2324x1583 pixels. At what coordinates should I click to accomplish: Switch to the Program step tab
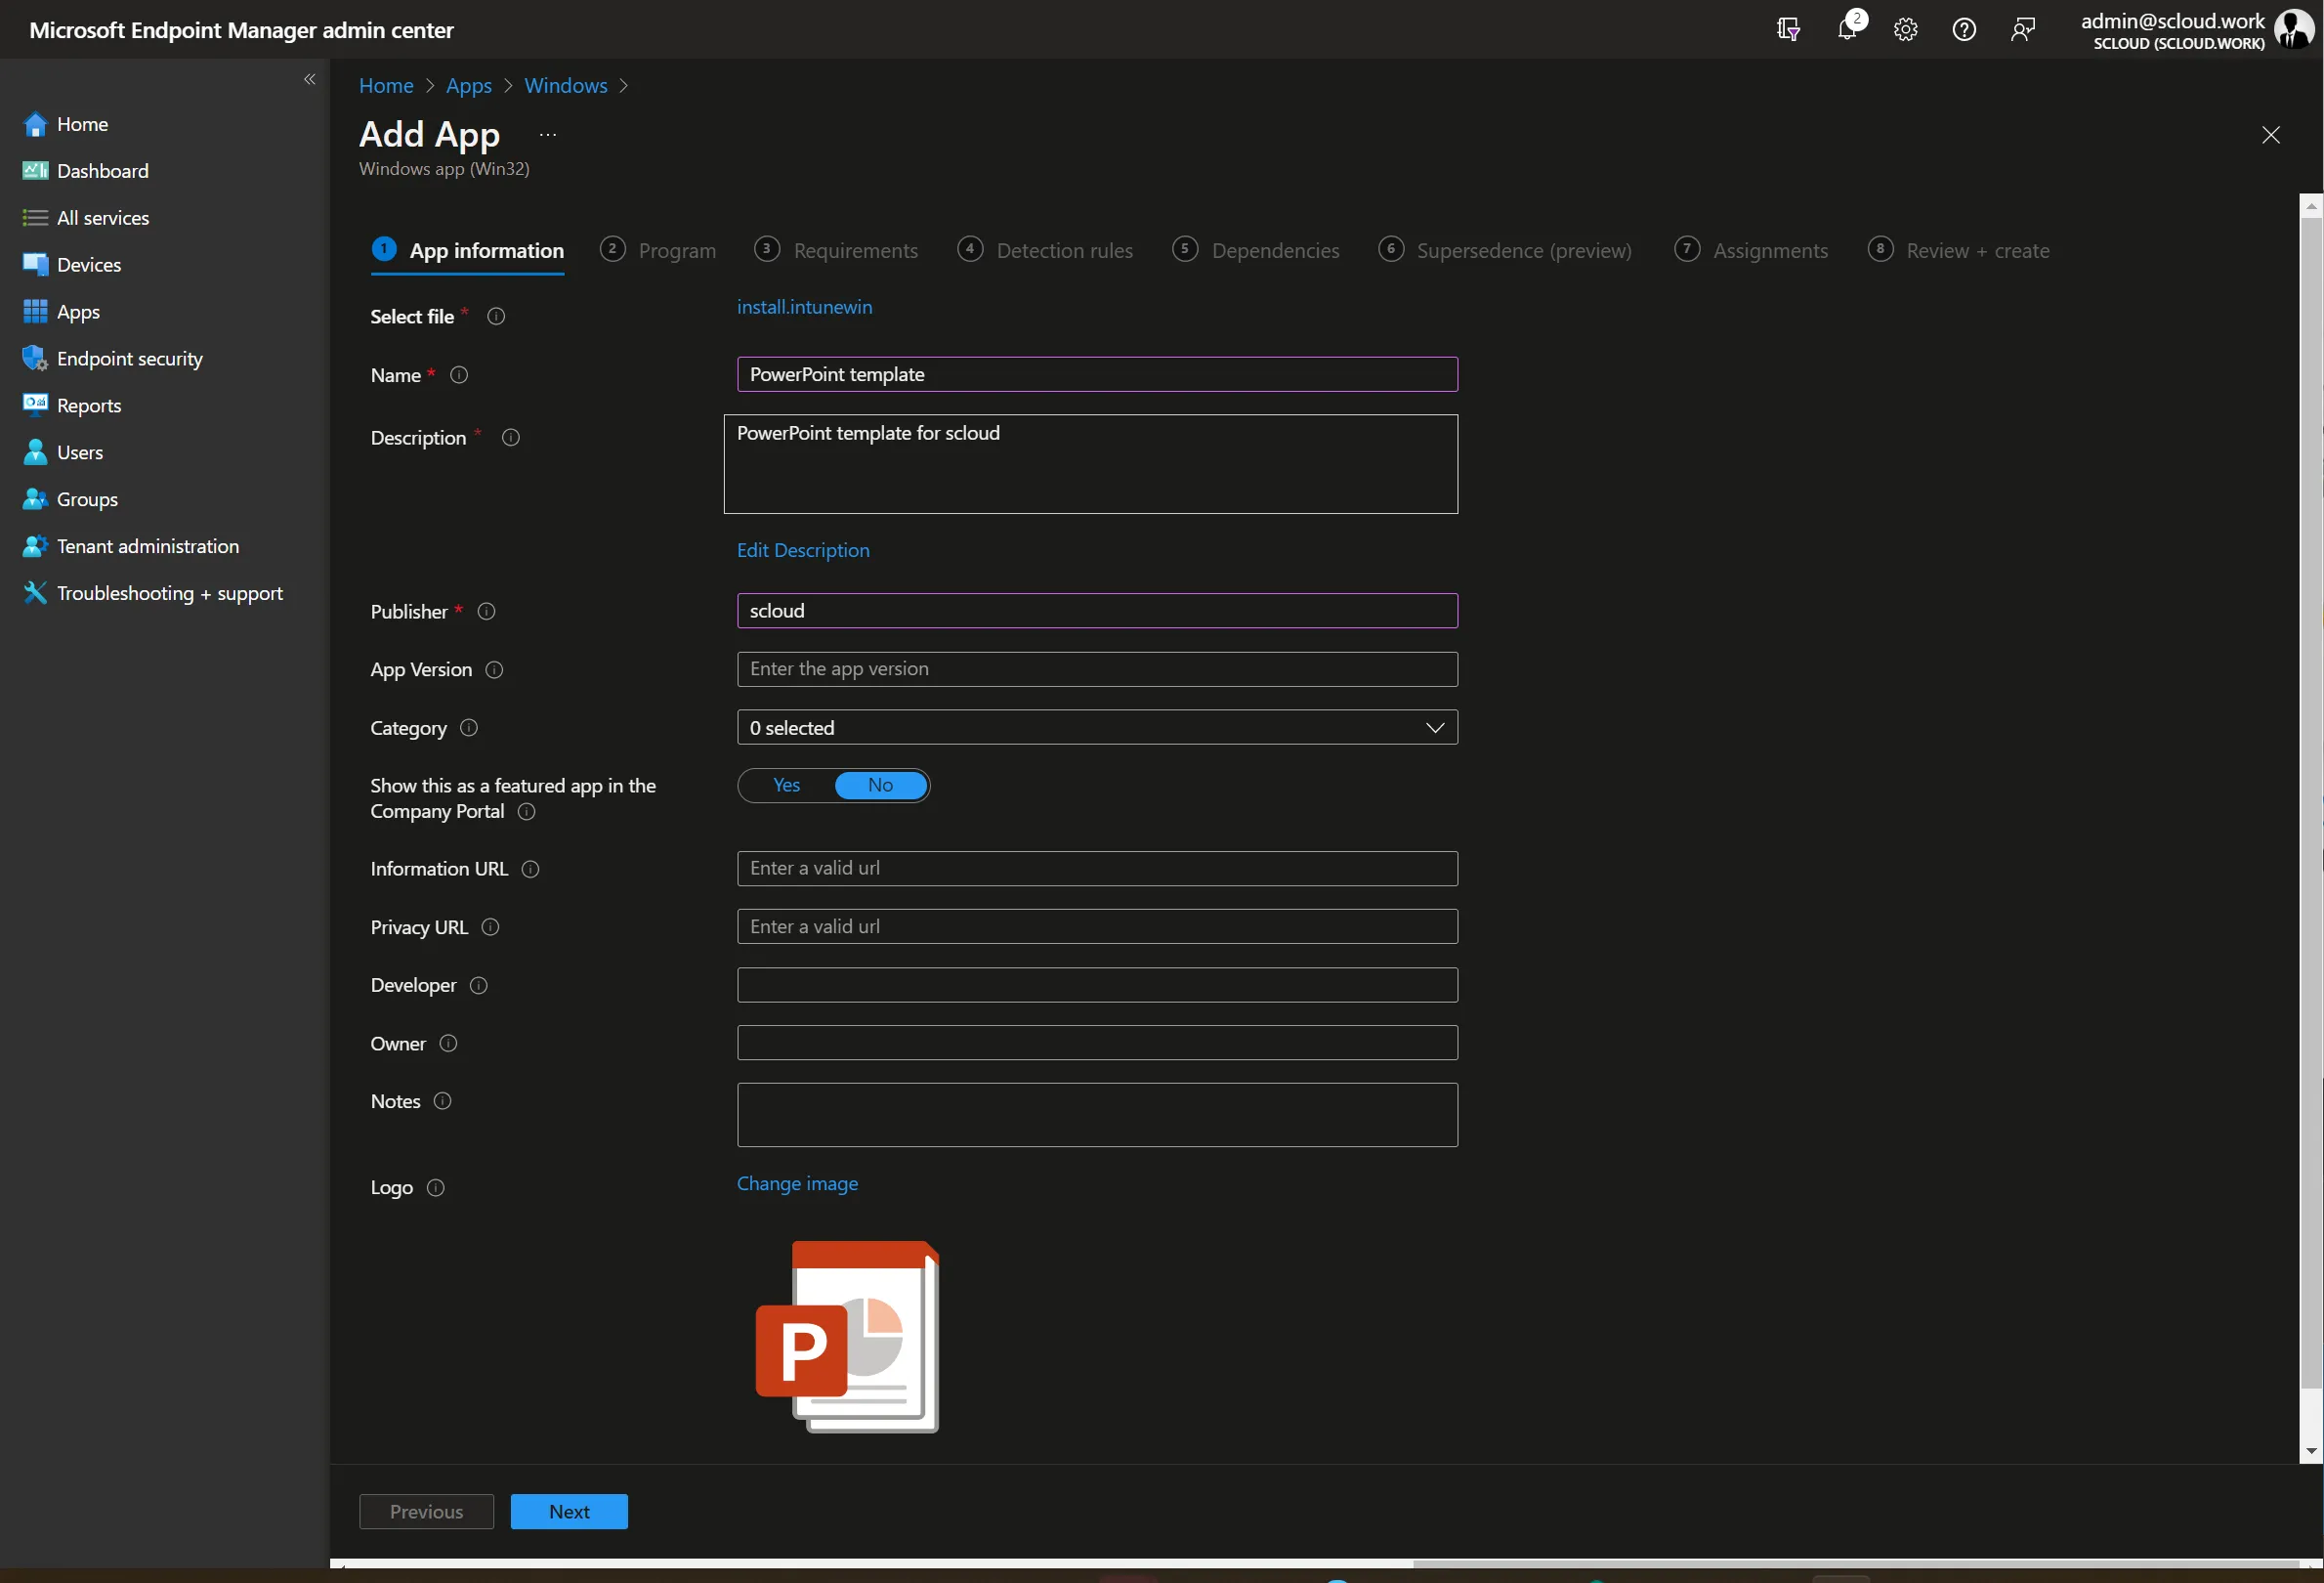[x=658, y=251]
